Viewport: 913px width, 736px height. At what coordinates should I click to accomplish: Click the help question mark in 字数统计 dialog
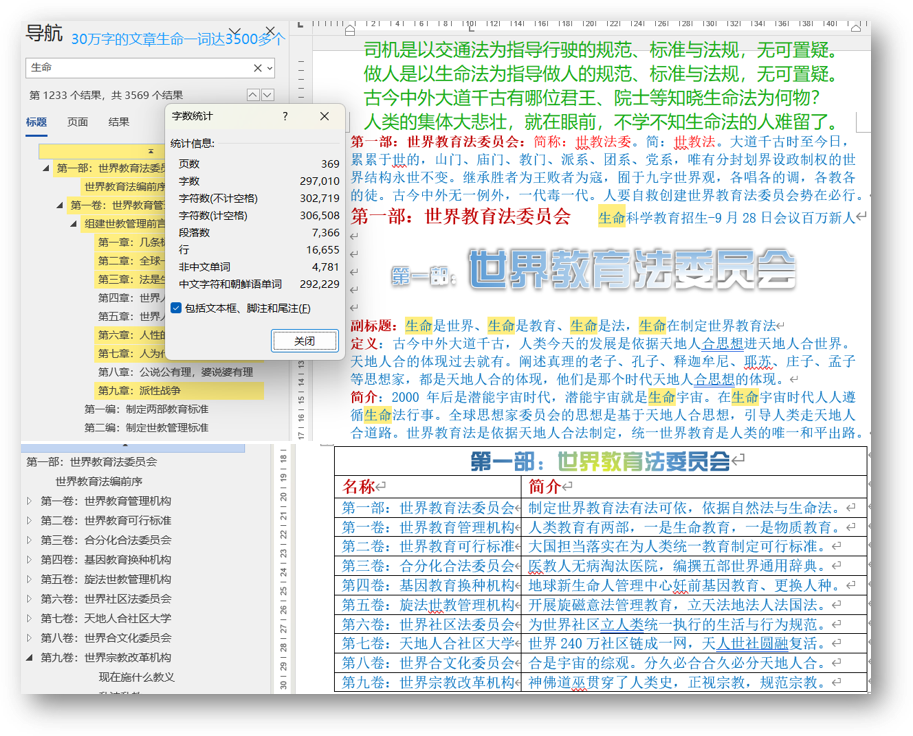tap(285, 117)
